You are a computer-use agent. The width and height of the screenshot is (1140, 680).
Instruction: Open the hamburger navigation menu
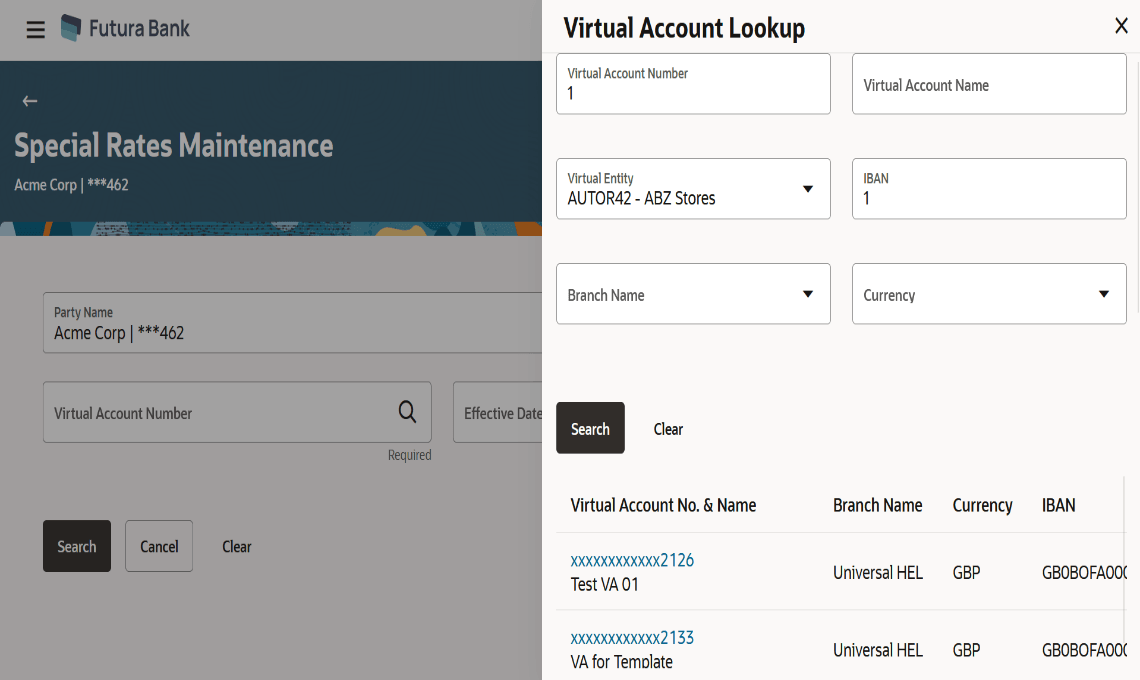36,30
